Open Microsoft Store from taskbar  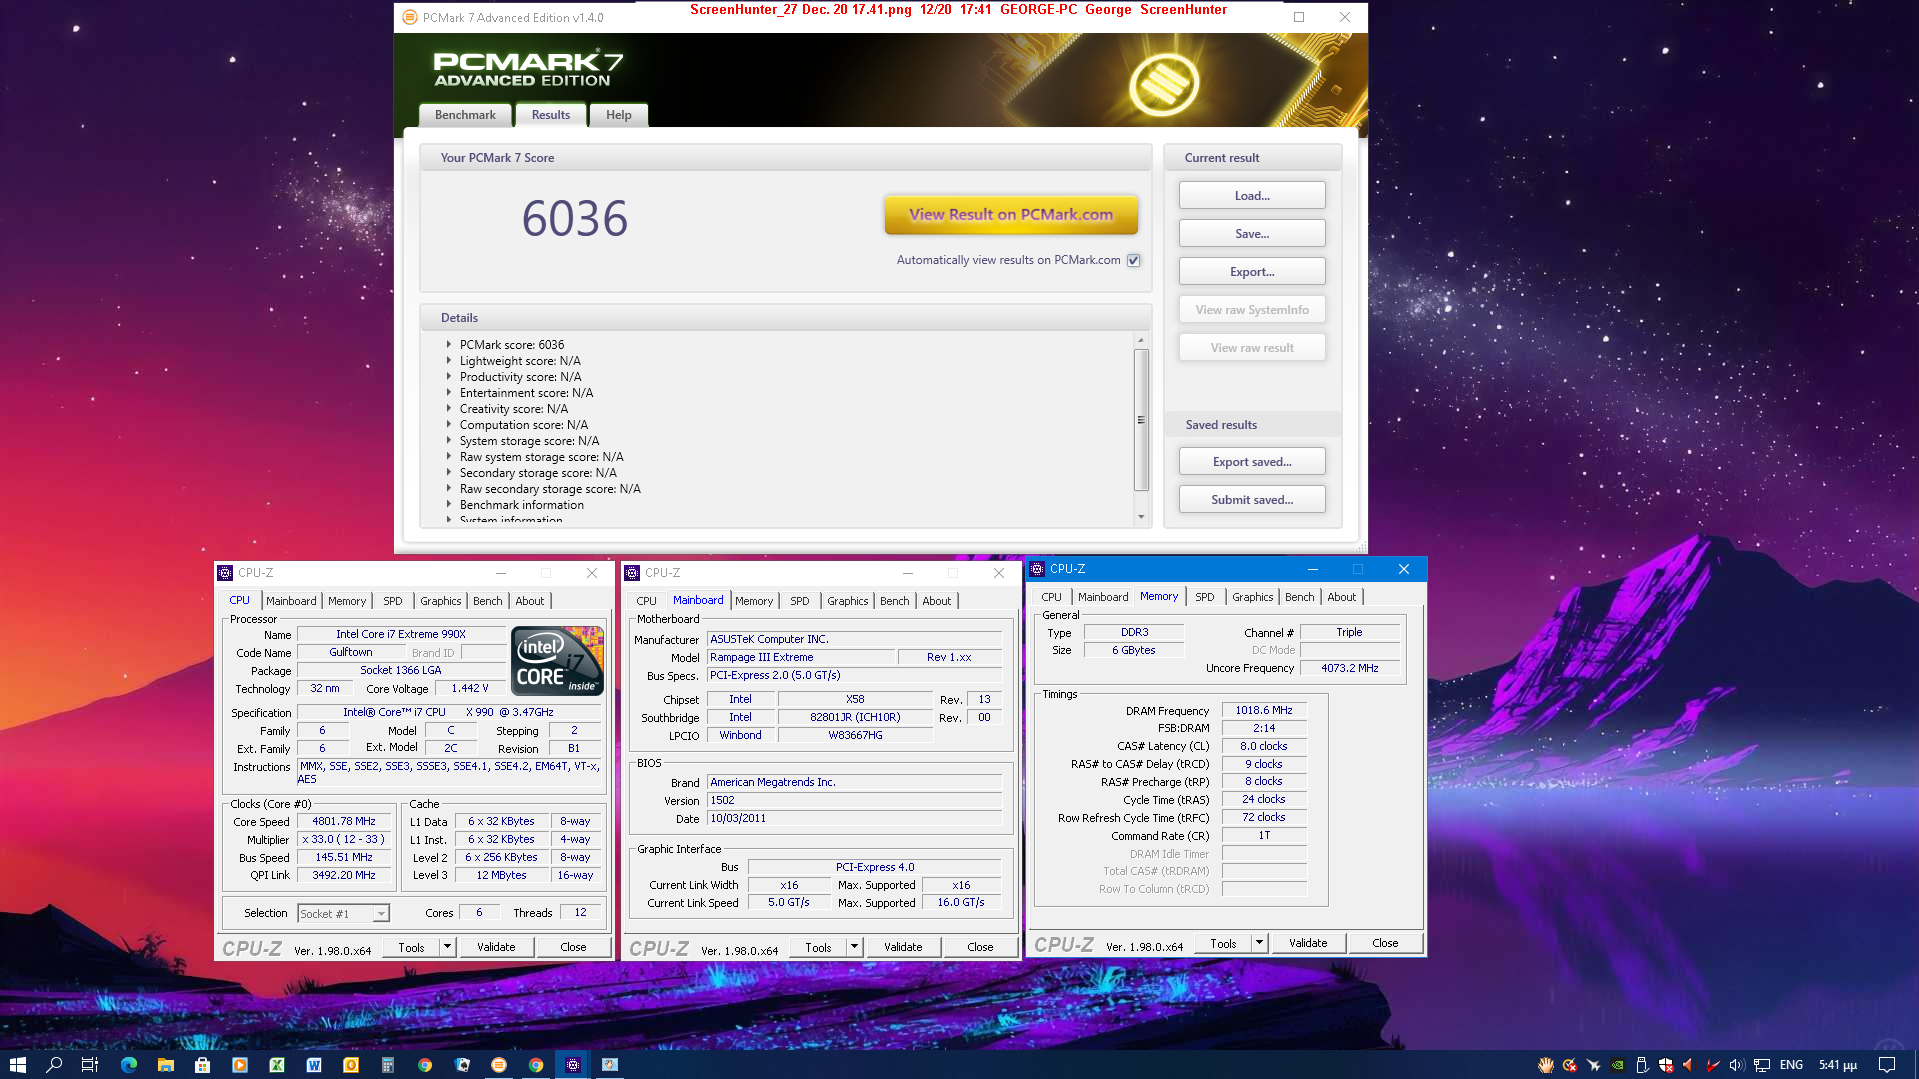coord(202,1065)
